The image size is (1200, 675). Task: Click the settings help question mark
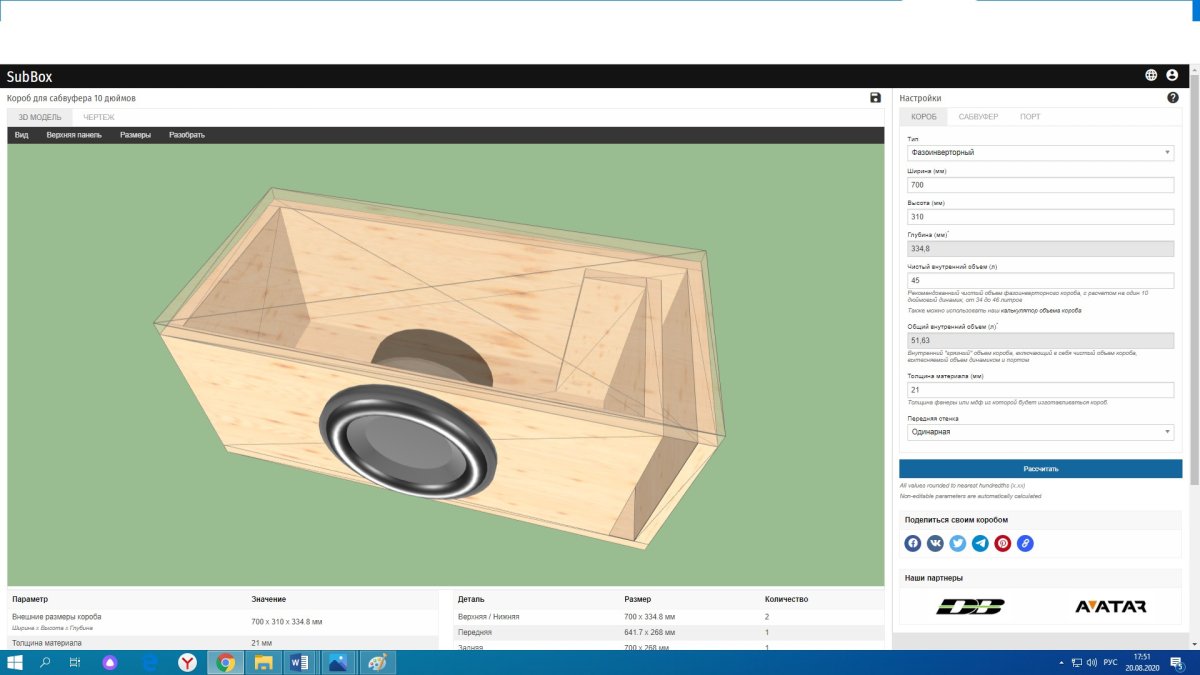point(1173,98)
